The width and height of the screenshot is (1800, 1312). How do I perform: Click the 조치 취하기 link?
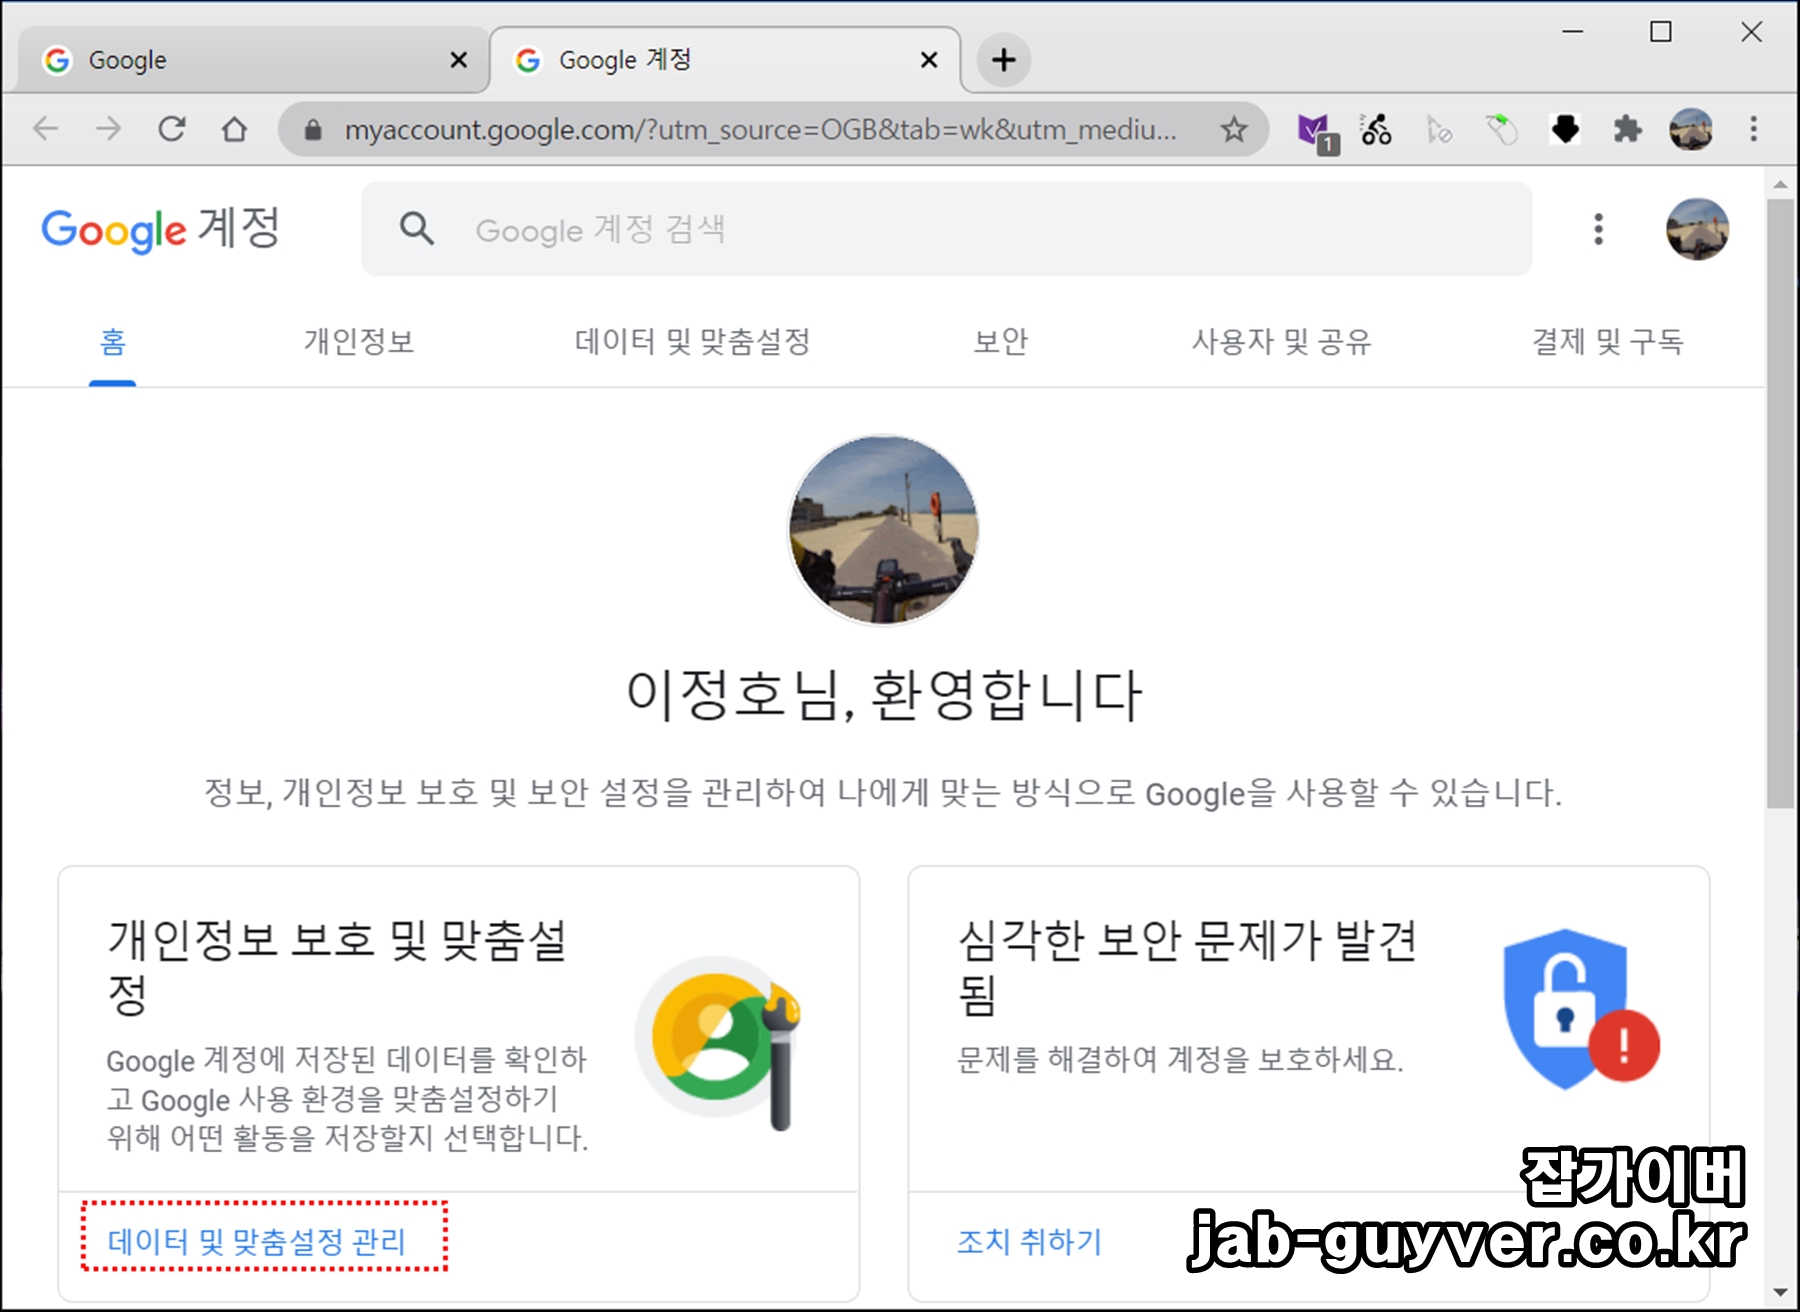coord(1029,1241)
